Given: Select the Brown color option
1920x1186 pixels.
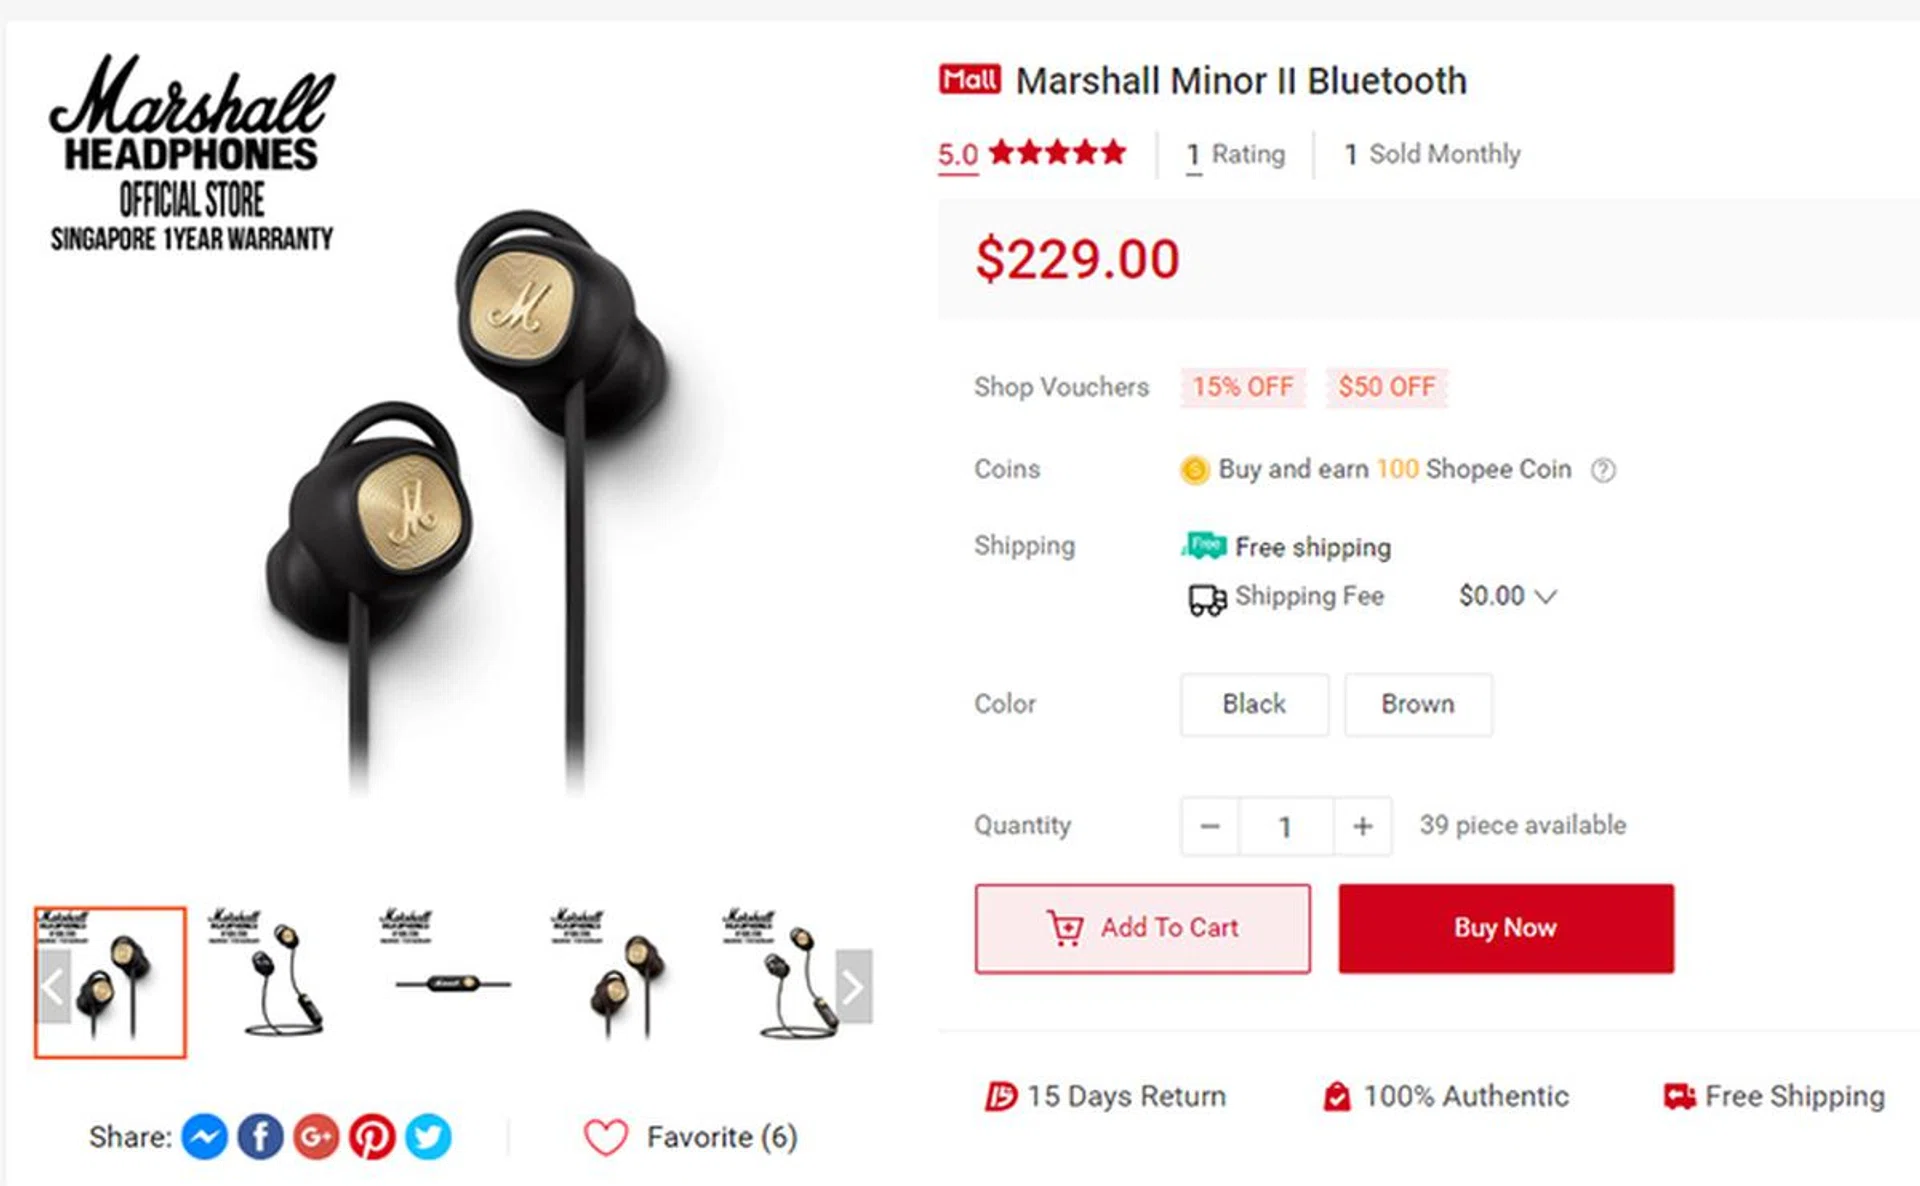Looking at the screenshot, I should pos(1418,704).
